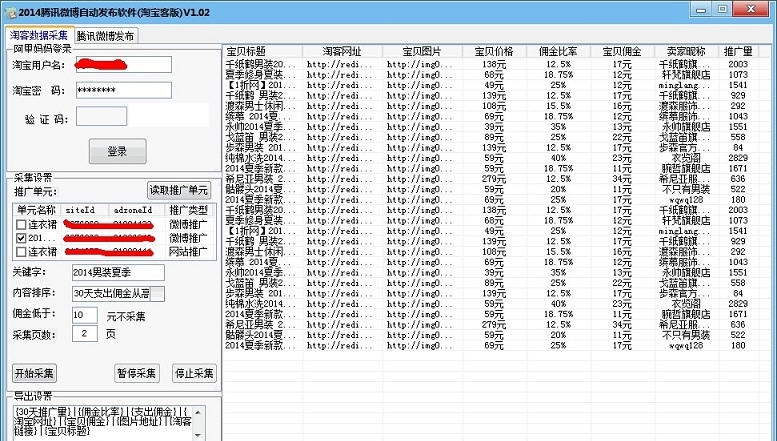Stop collection via 停止采集 button
777x441 pixels.
(x=194, y=374)
